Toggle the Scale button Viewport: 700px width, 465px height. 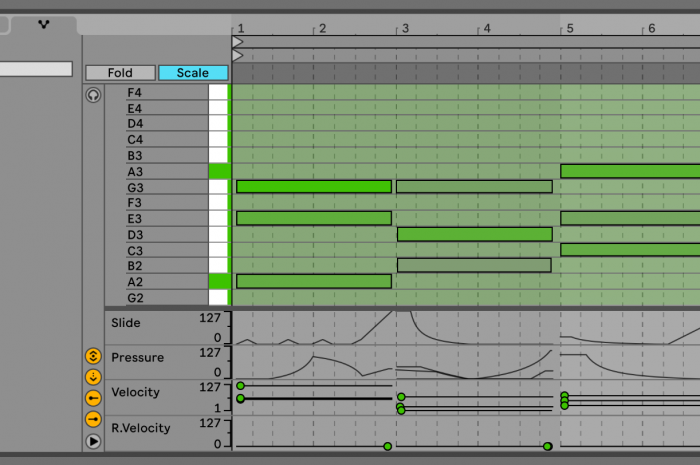(x=193, y=73)
